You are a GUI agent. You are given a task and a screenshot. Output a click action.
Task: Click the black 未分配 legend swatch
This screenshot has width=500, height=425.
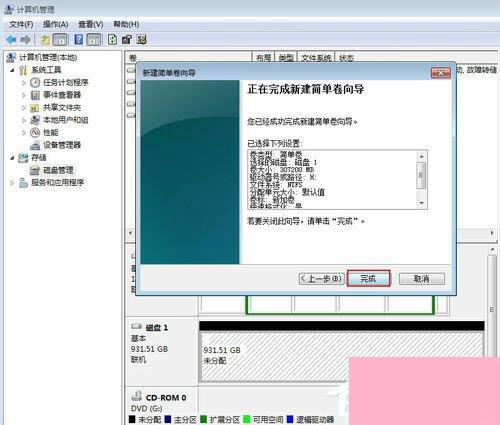tap(132, 419)
